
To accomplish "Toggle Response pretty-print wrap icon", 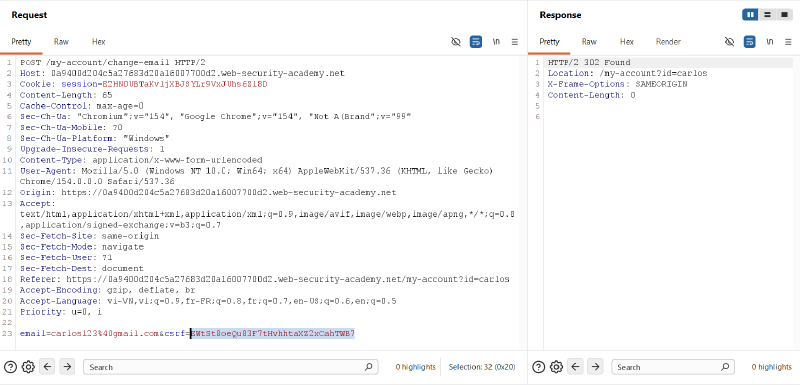I will coord(749,42).
